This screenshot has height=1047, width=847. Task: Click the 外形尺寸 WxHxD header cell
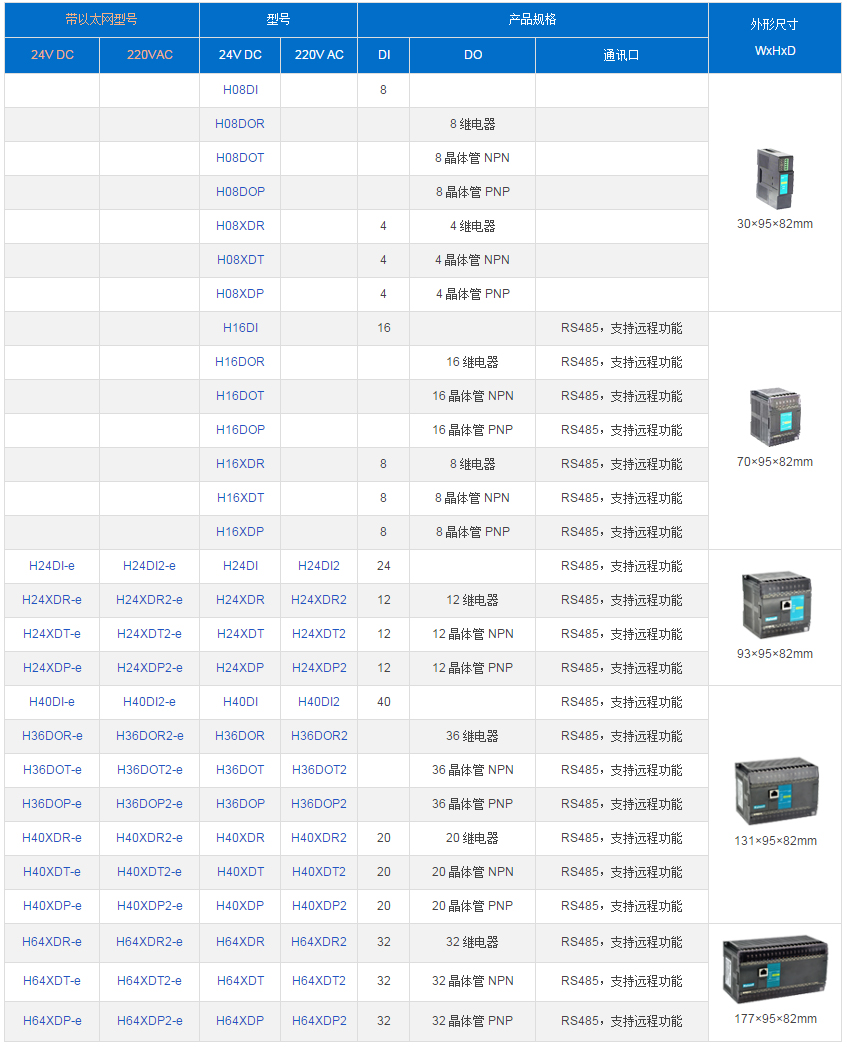(x=775, y=38)
